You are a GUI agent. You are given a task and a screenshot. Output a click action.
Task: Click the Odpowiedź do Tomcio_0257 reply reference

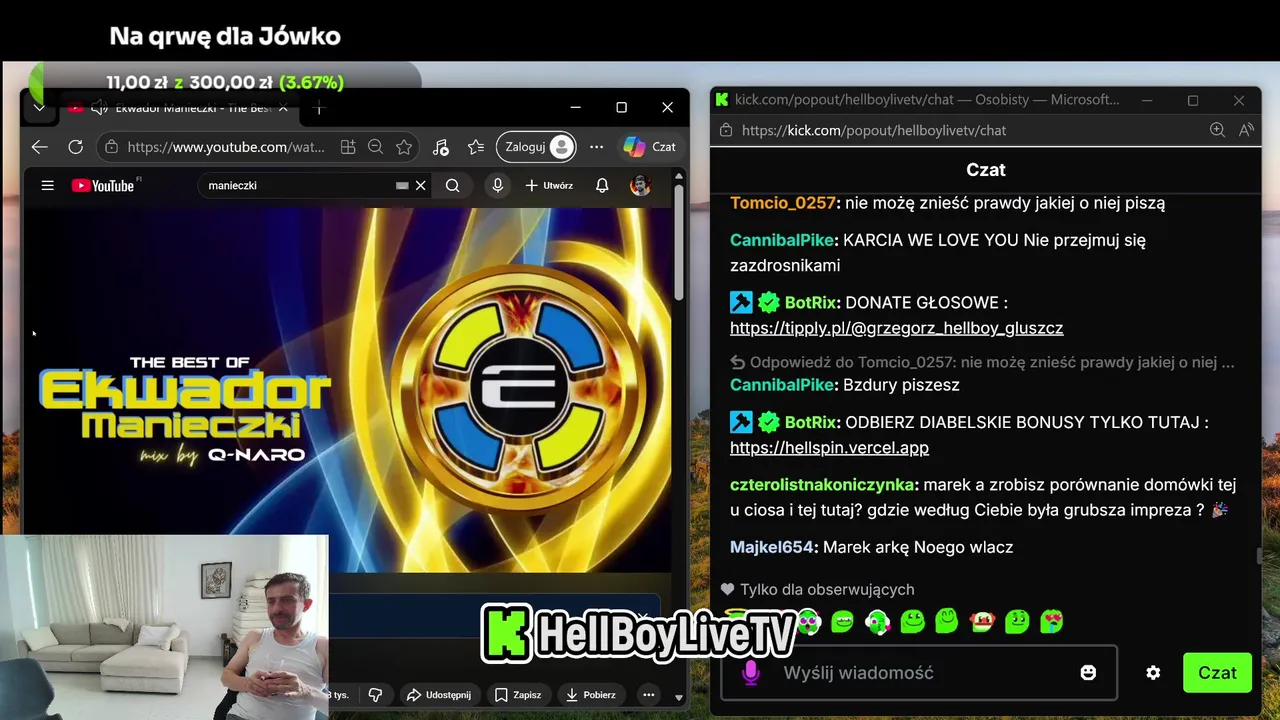[982, 362]
